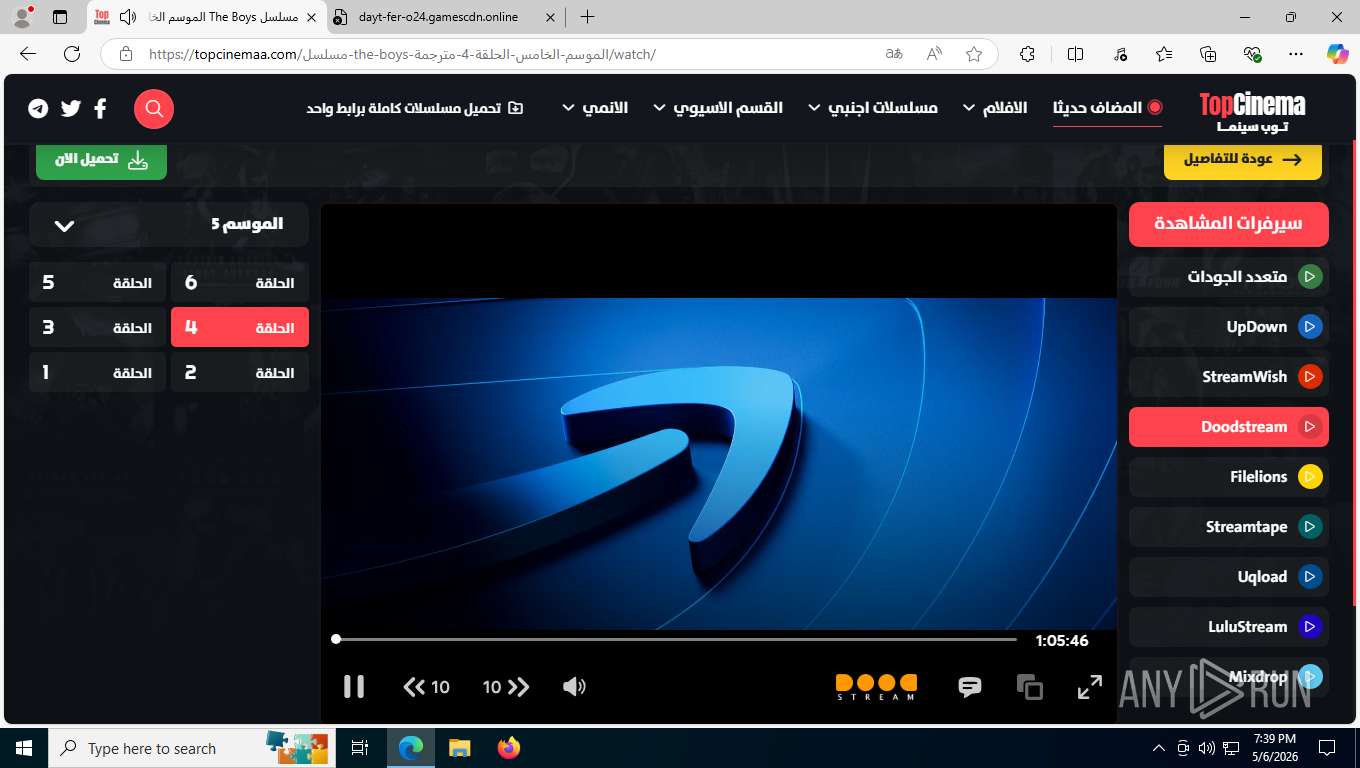Image resolution: width=1360 pixels, height=768 pixels.
Task: Close The Boys مسلسل browser tab
Action: click(311, 17)
